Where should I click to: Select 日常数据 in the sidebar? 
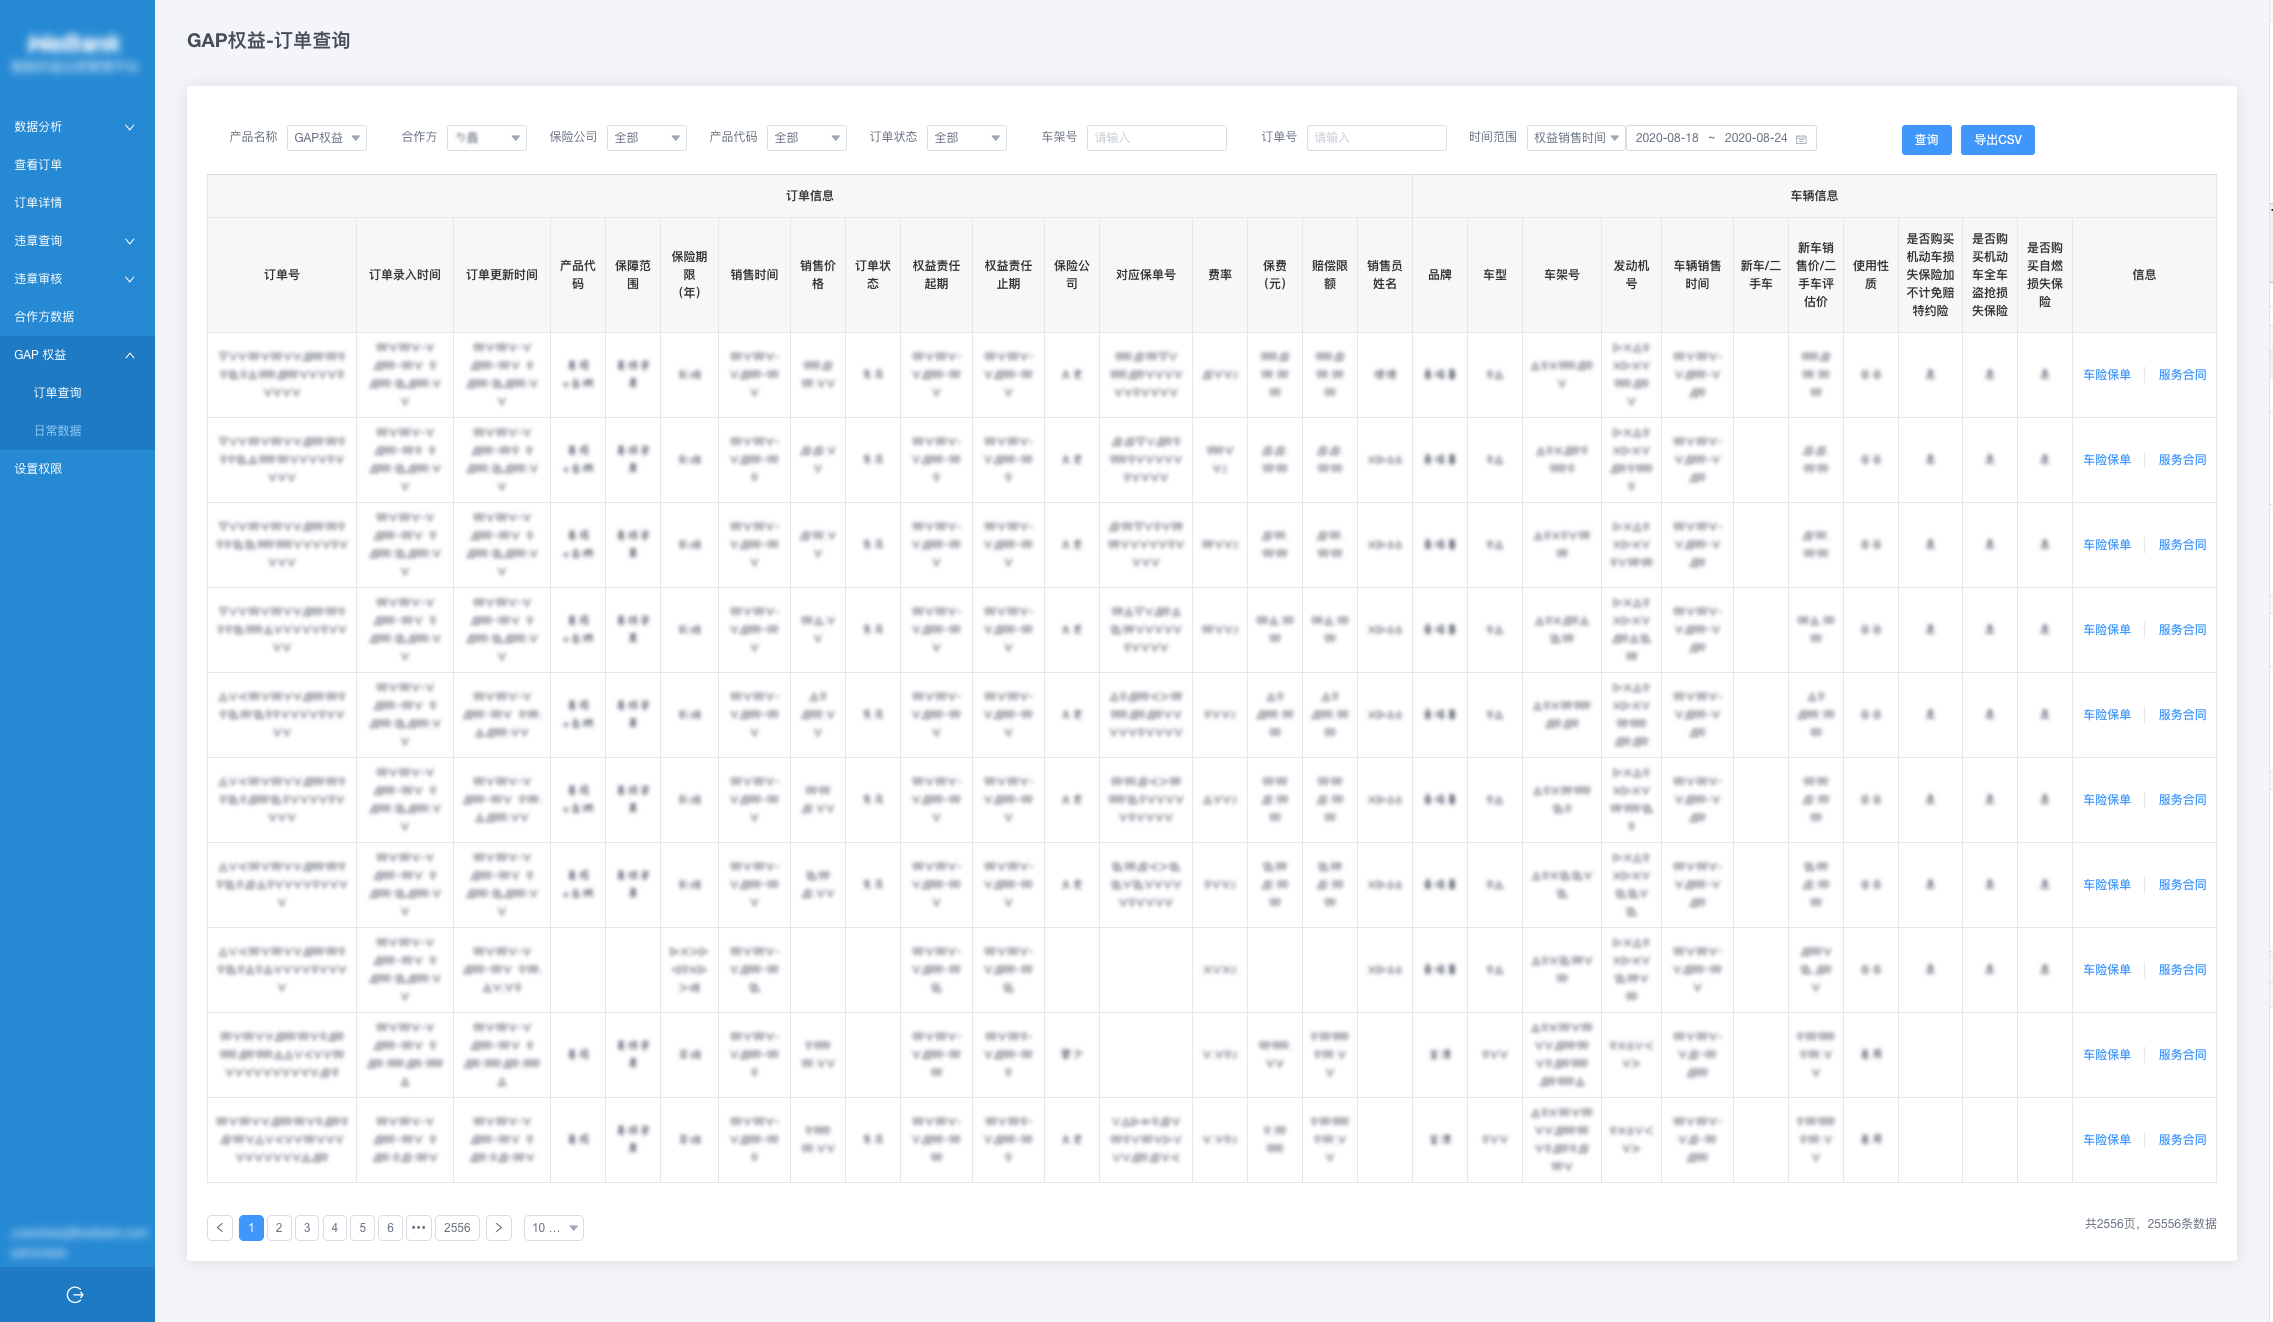click(x=58, y=431)
